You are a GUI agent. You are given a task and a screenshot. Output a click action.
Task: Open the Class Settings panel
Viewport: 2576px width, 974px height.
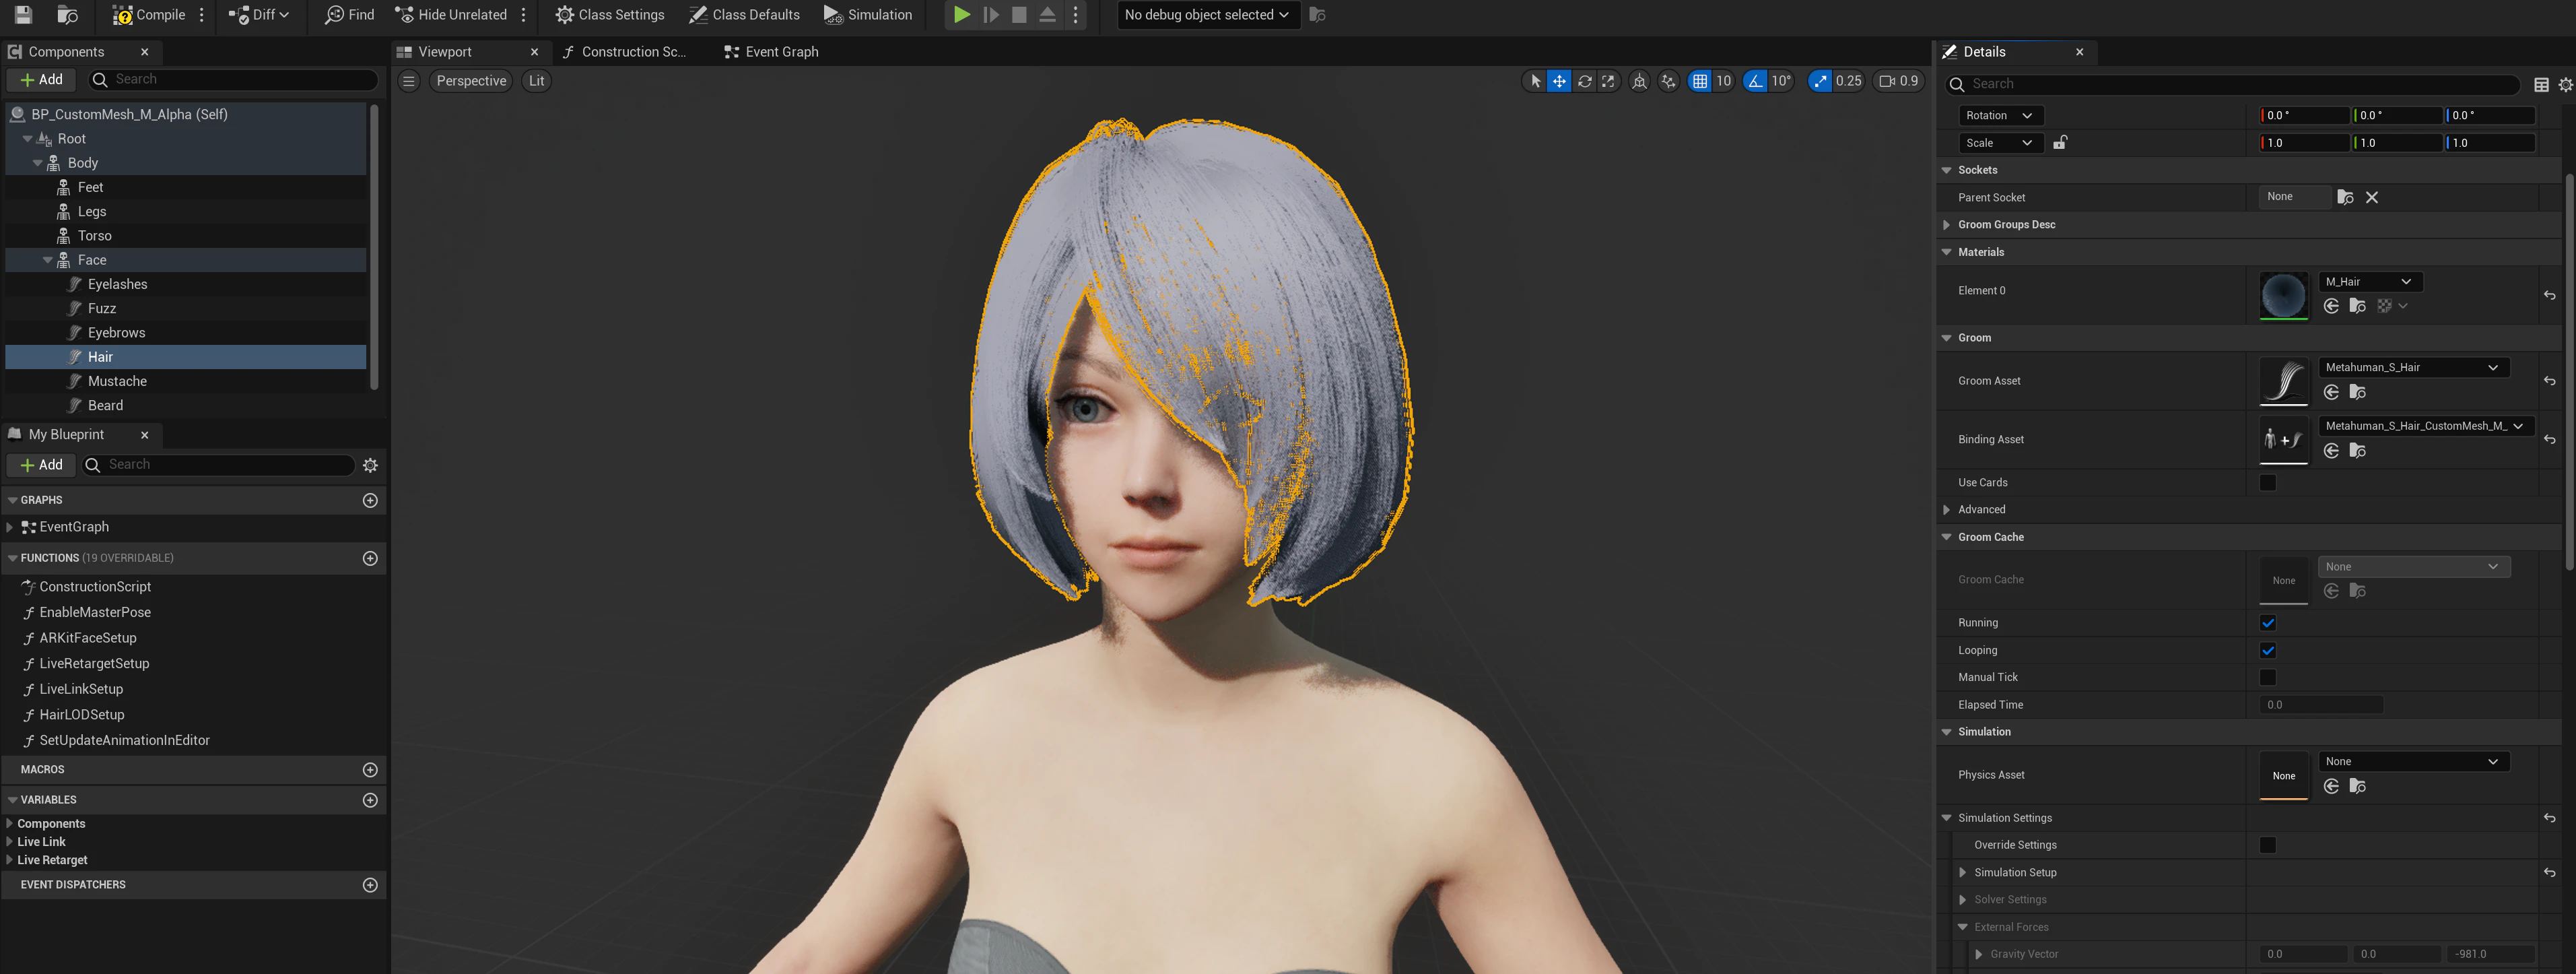pos(610,15)
